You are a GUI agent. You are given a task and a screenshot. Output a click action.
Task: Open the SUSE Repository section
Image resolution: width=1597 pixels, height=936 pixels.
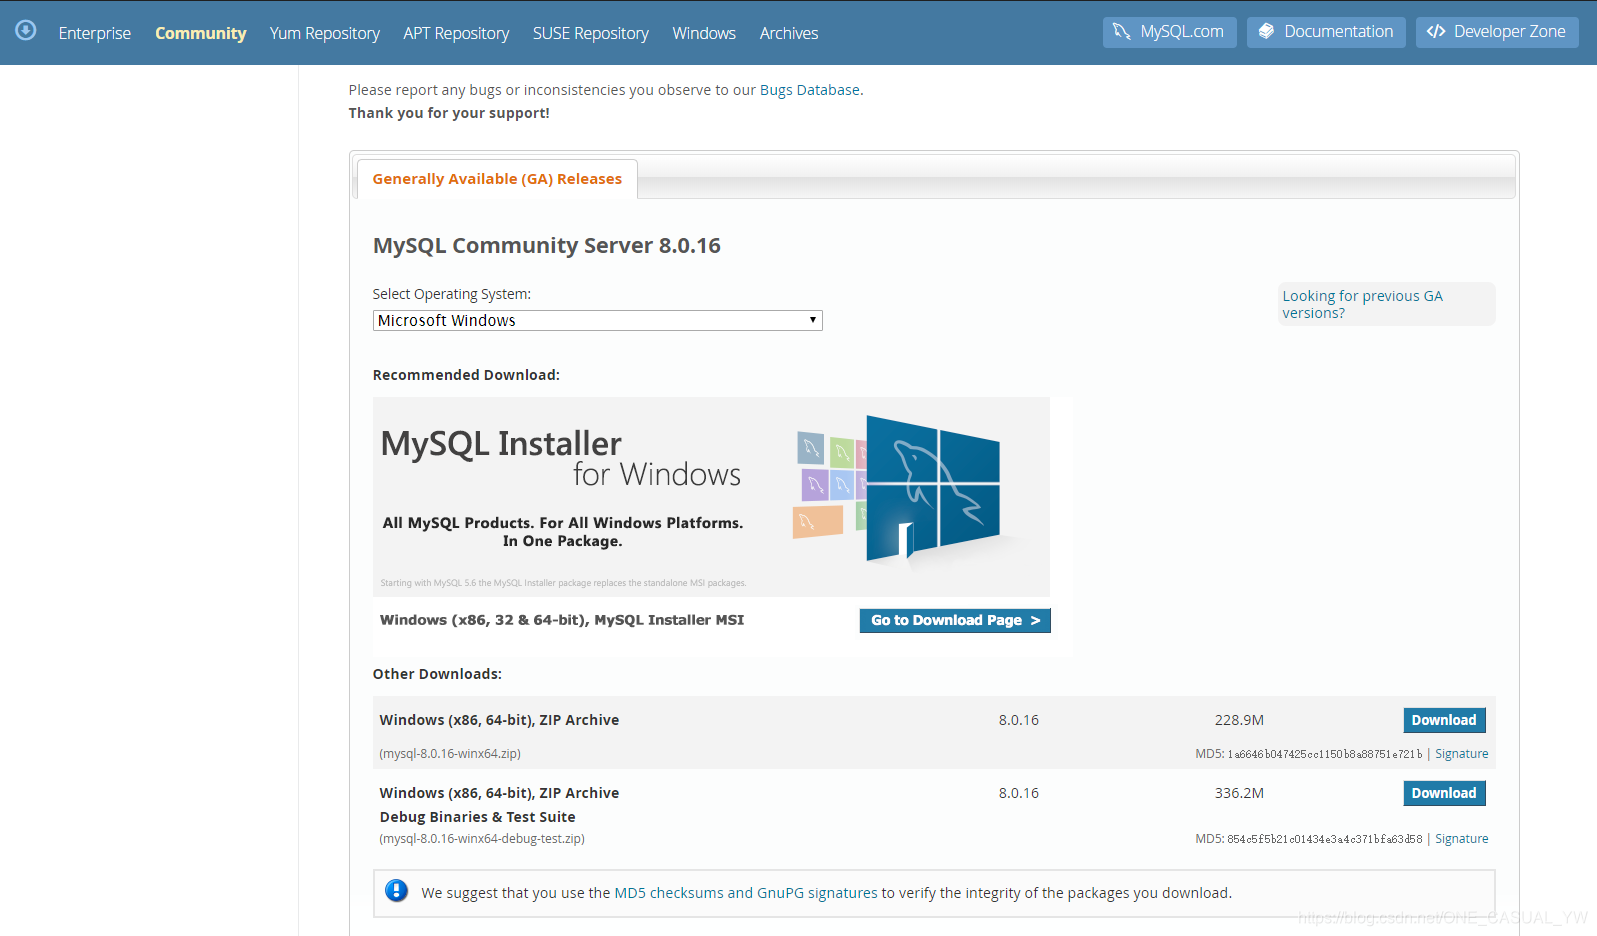591,33
